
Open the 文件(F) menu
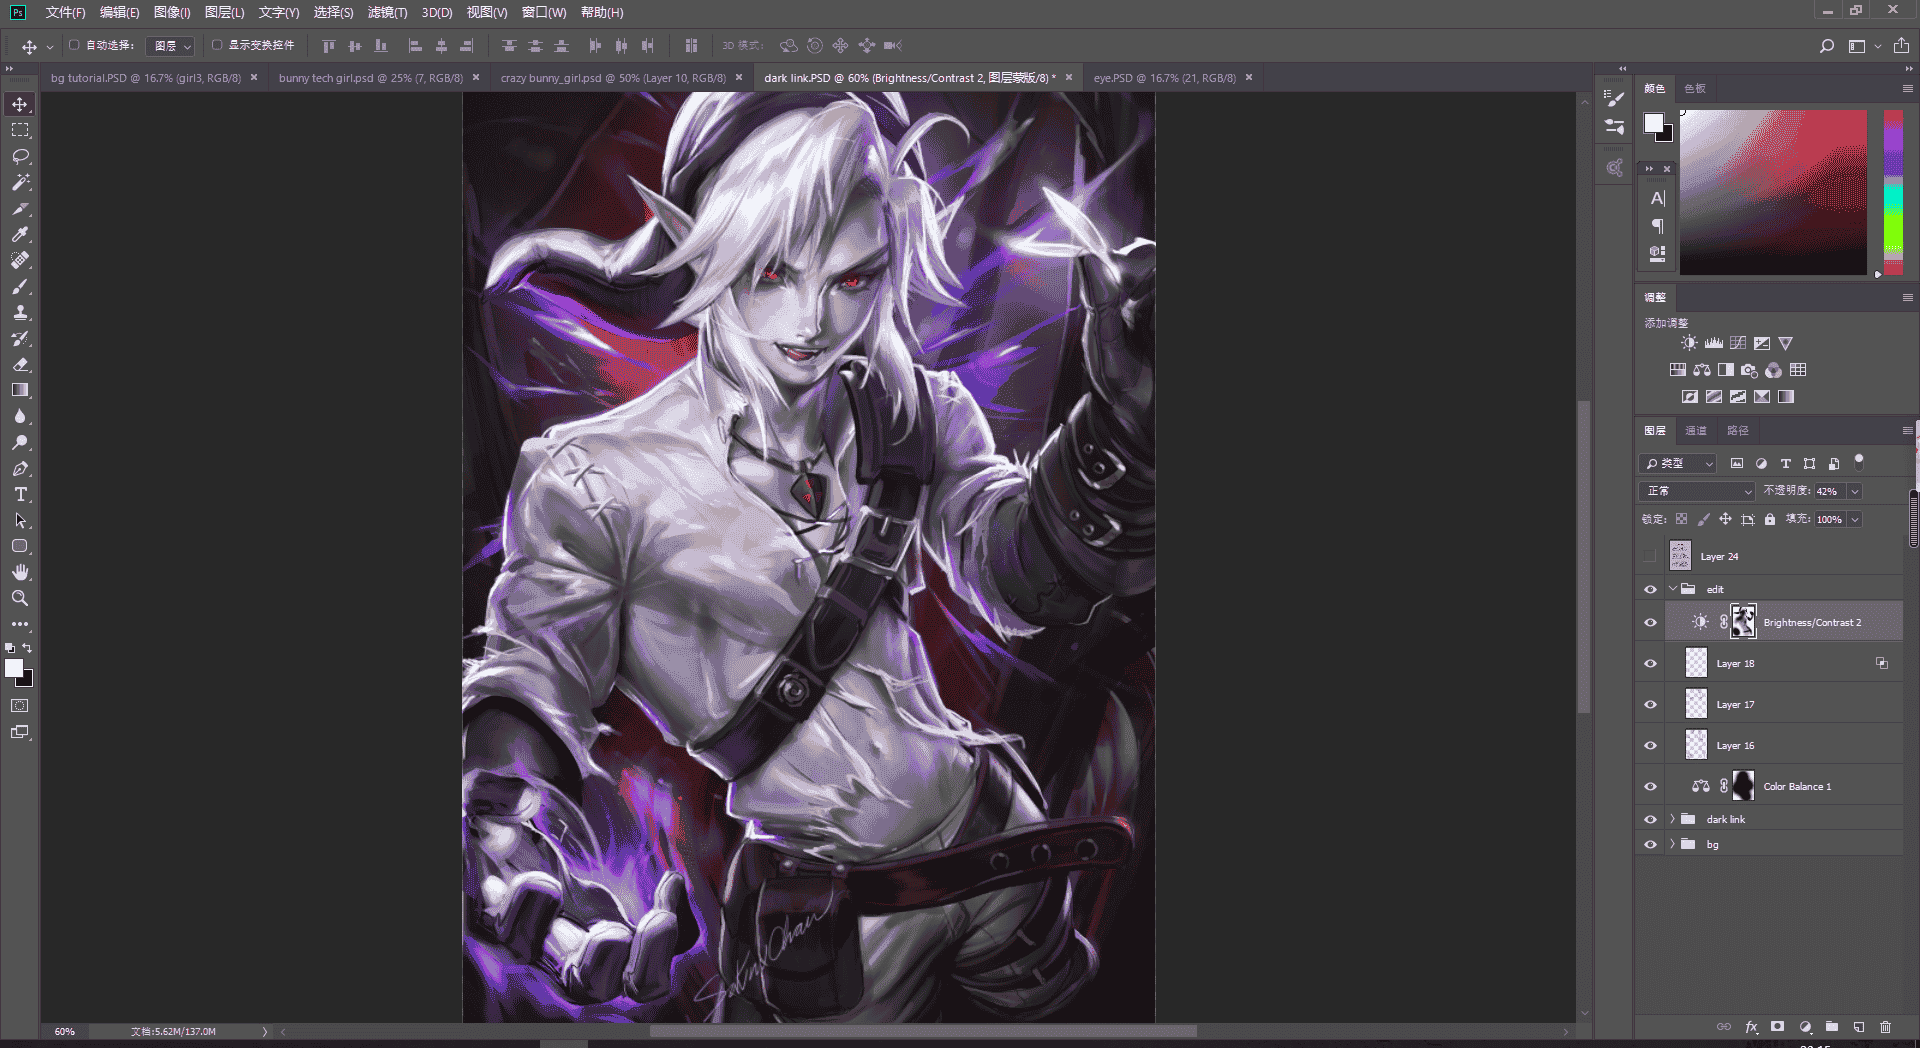(x=65, y=12)
